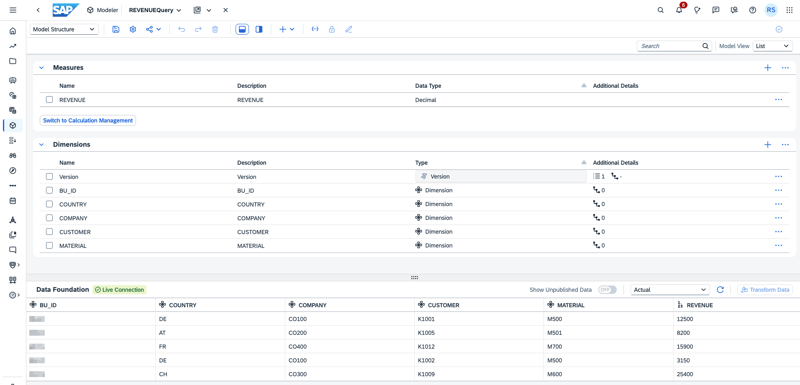This screenshot has height=385, width=800.
Task: Click Switch to Calculation Management
Action: click(x=88, y=121)
